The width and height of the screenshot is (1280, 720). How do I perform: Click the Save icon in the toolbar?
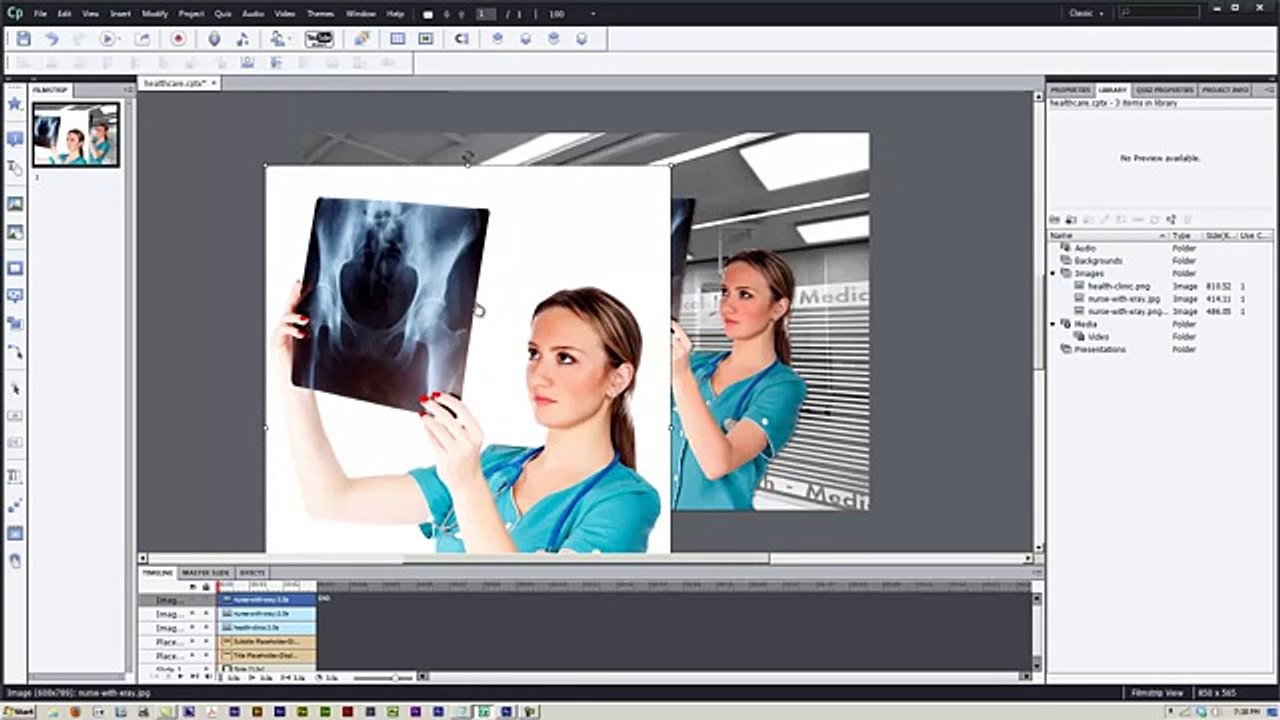click(23, 39)
